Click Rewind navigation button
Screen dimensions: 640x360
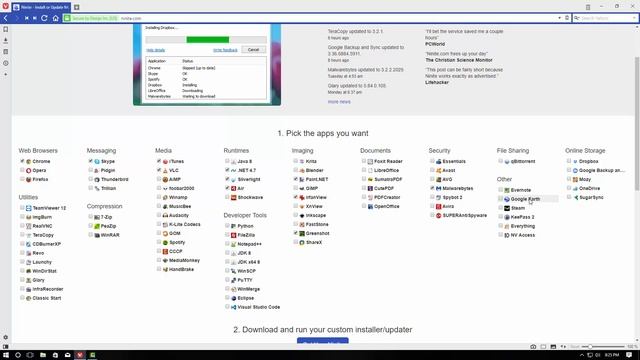pos(27,18)
